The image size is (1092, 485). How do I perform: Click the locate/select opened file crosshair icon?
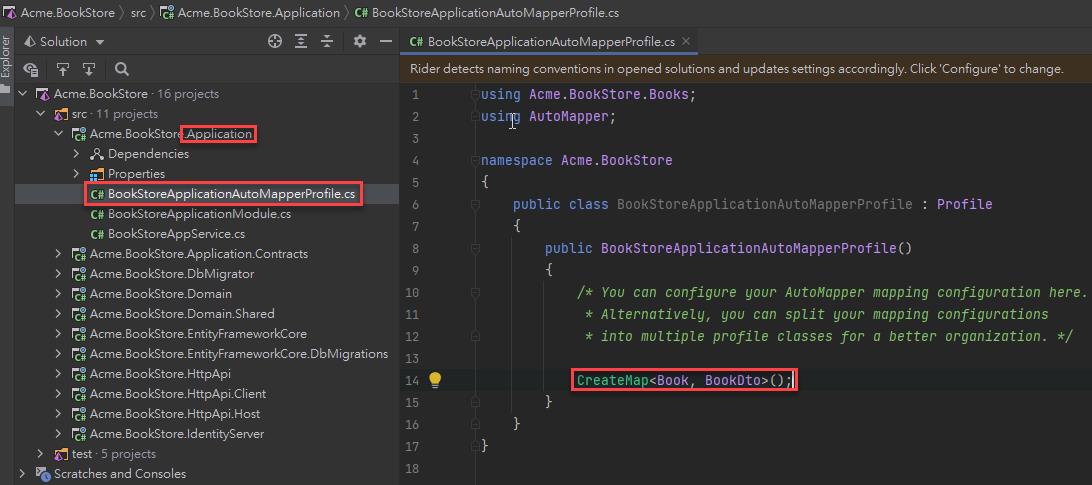click(x=275, y=42)
